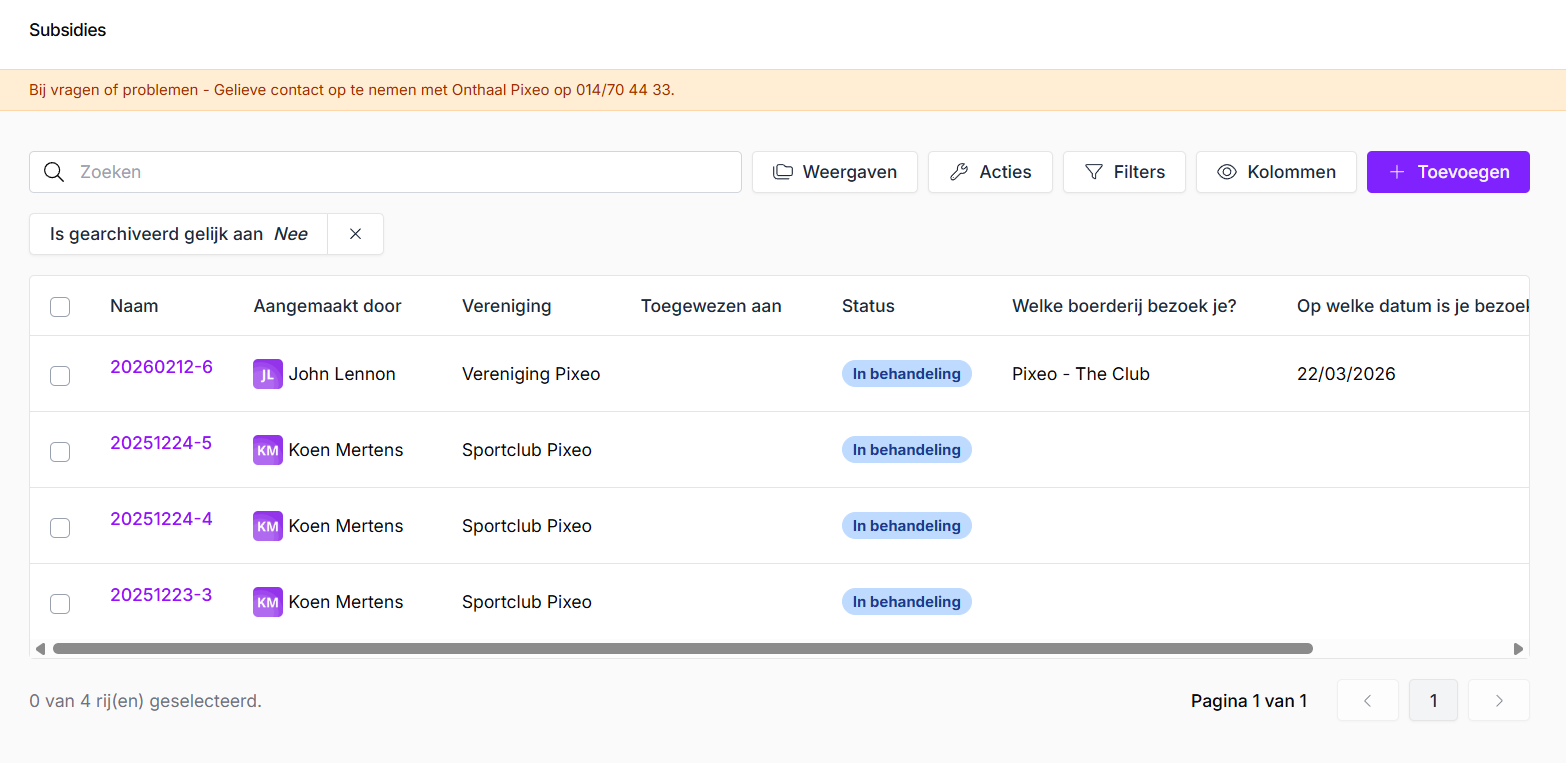Remove the 'Is gearchiveerd' filter with X
The width and height of the screenshot is (1566, 763).
click(355, 234)
